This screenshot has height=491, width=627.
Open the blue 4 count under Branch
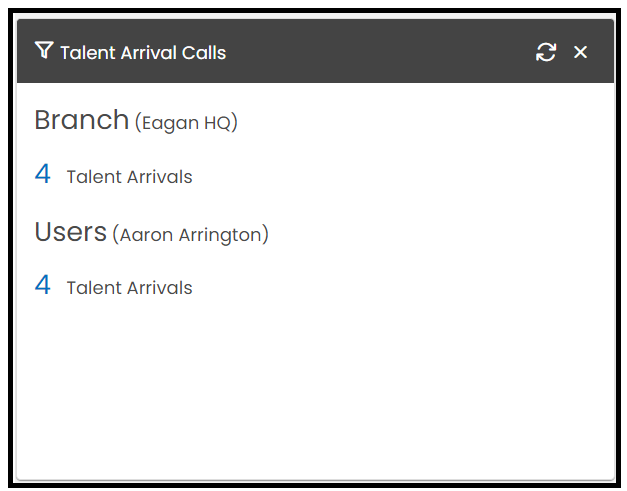[43, 174]
